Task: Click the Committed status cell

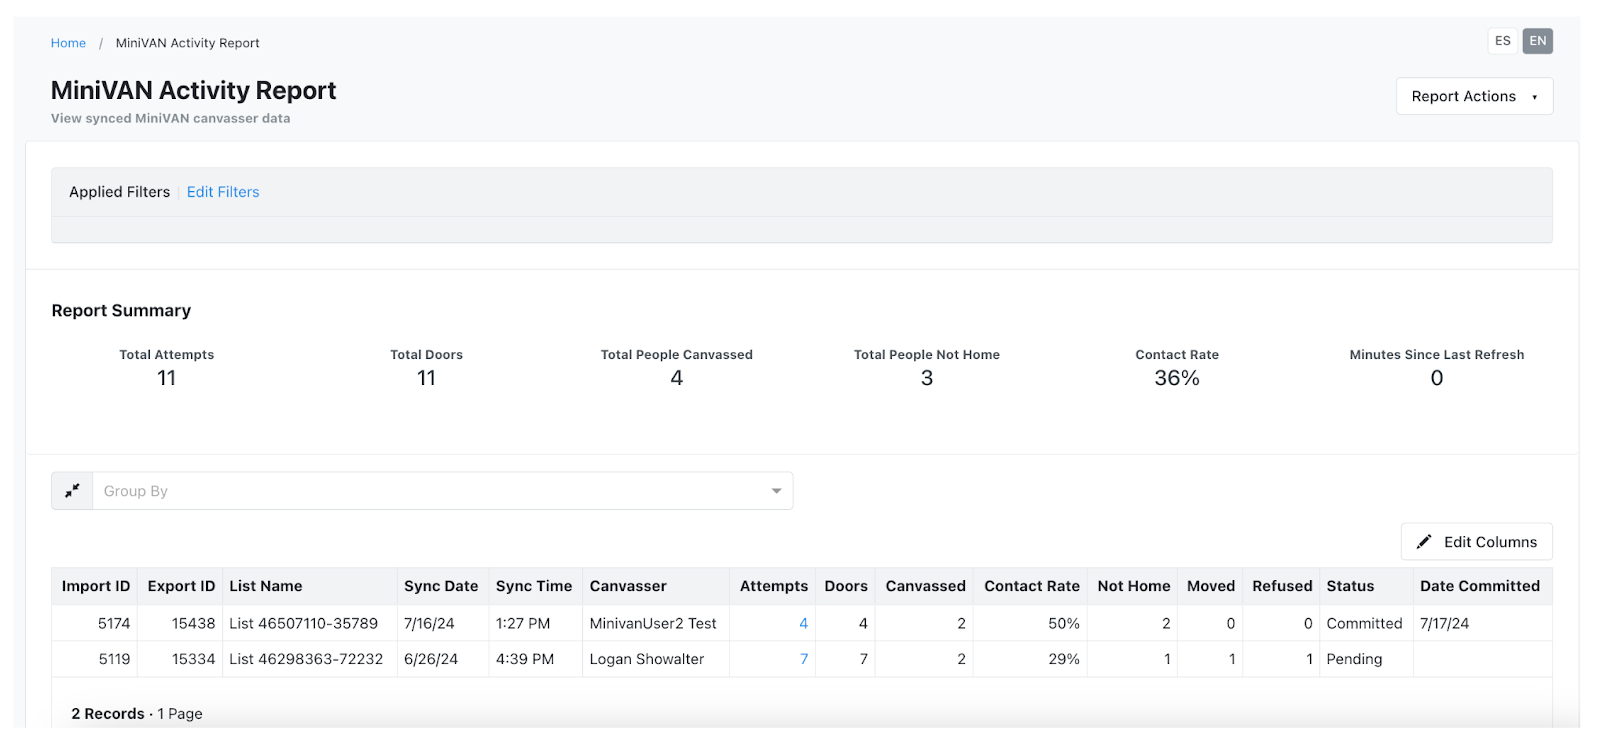Action: (x=1364, y=623)
